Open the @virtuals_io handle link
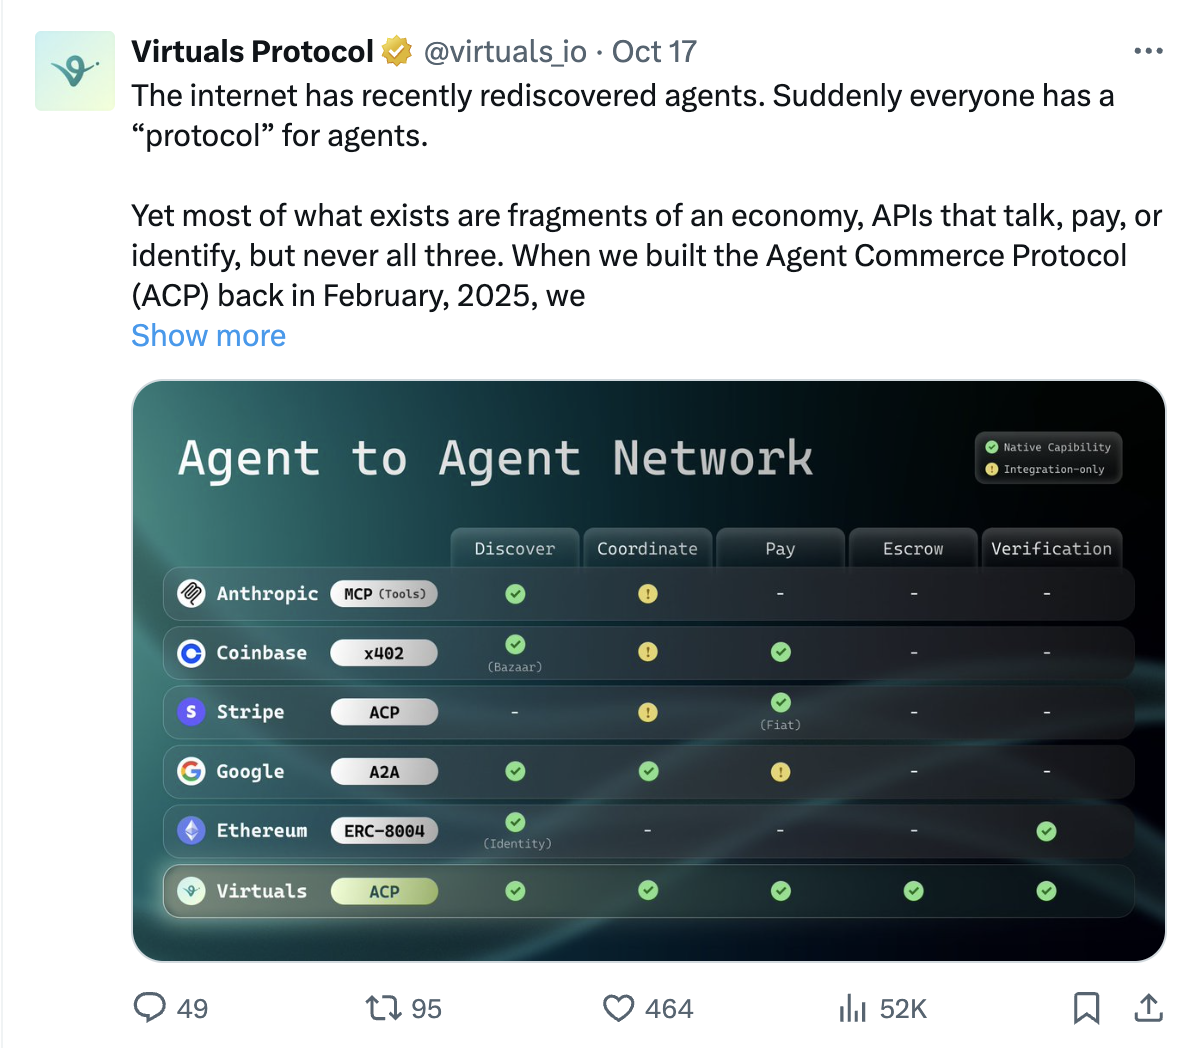 505,52
